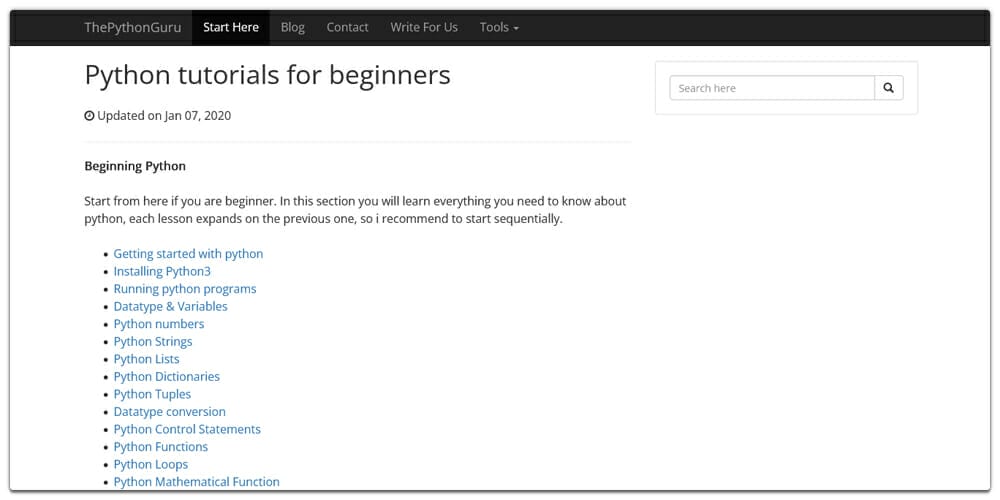Select Write For Us in navbar

pyautogui.click(x=424, y=27)
